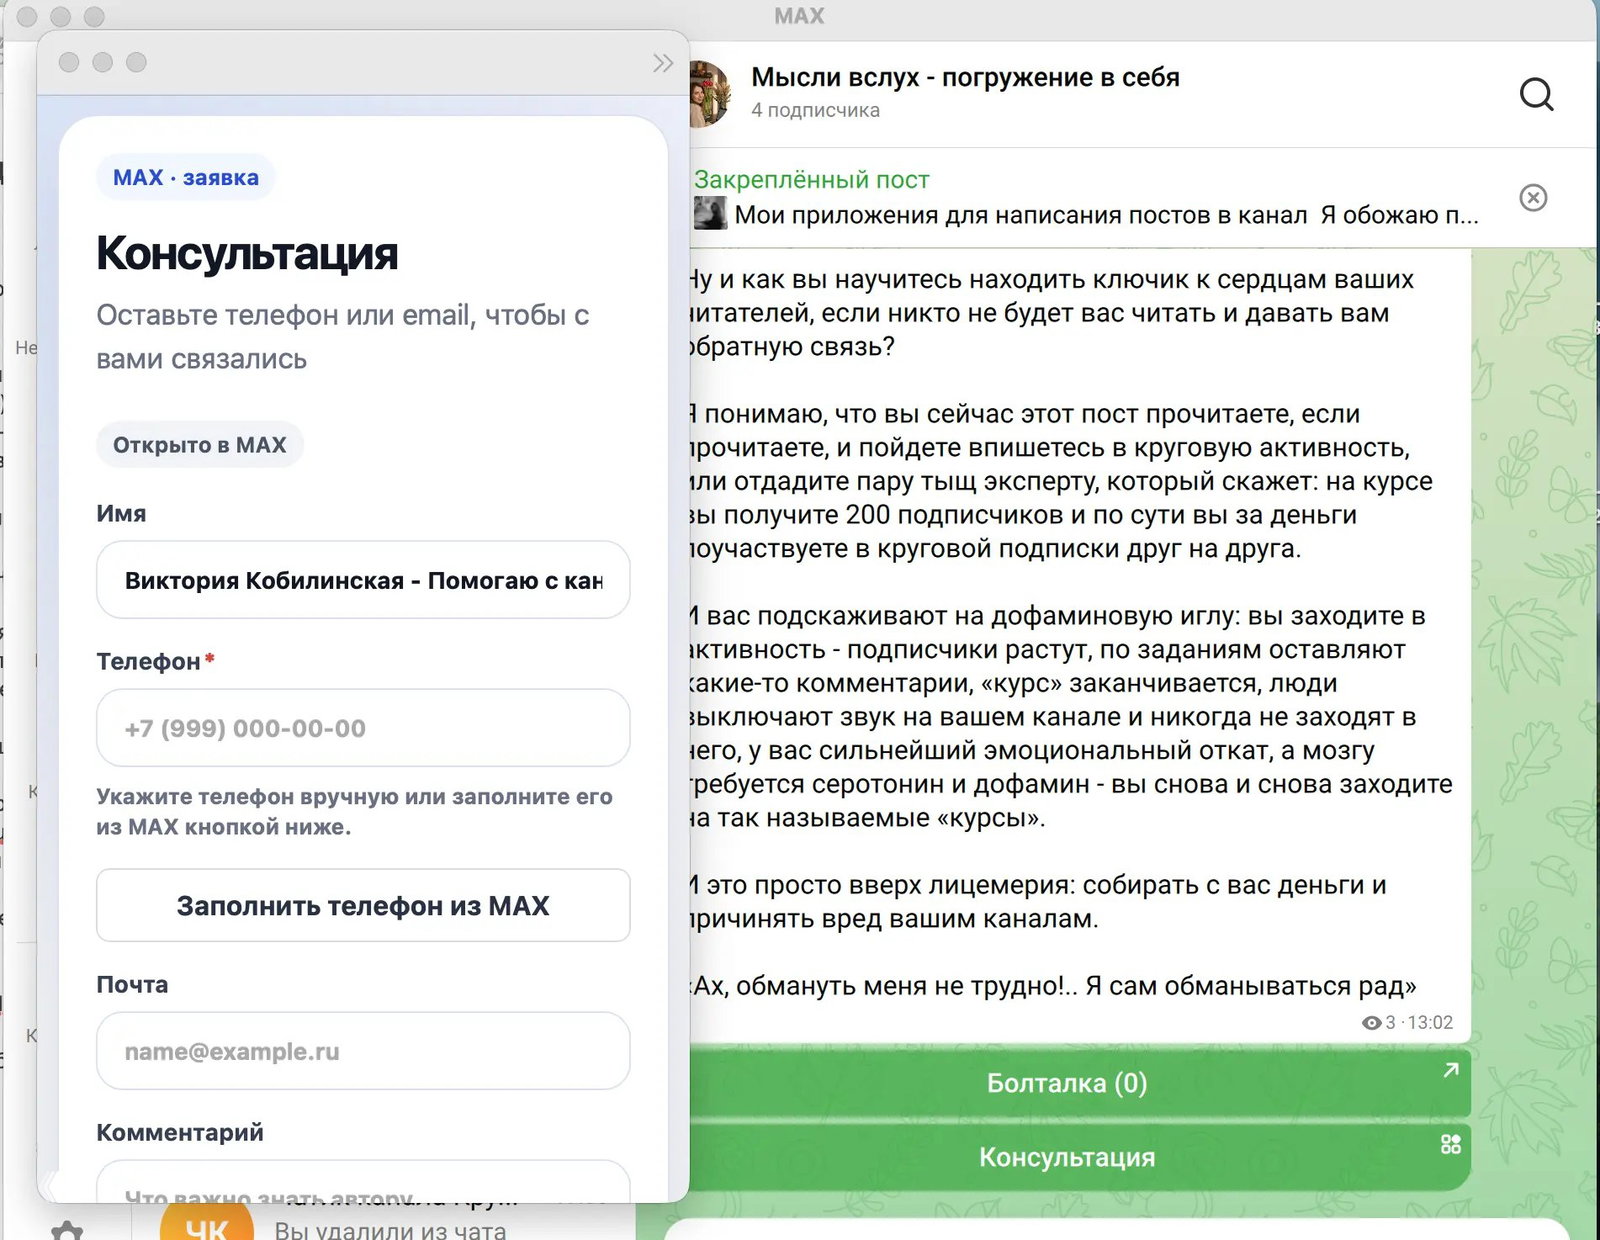This screenshot has height=1240, width=1600.
Task: Click the pinned post thumbnail image
Action: point(710,213)
